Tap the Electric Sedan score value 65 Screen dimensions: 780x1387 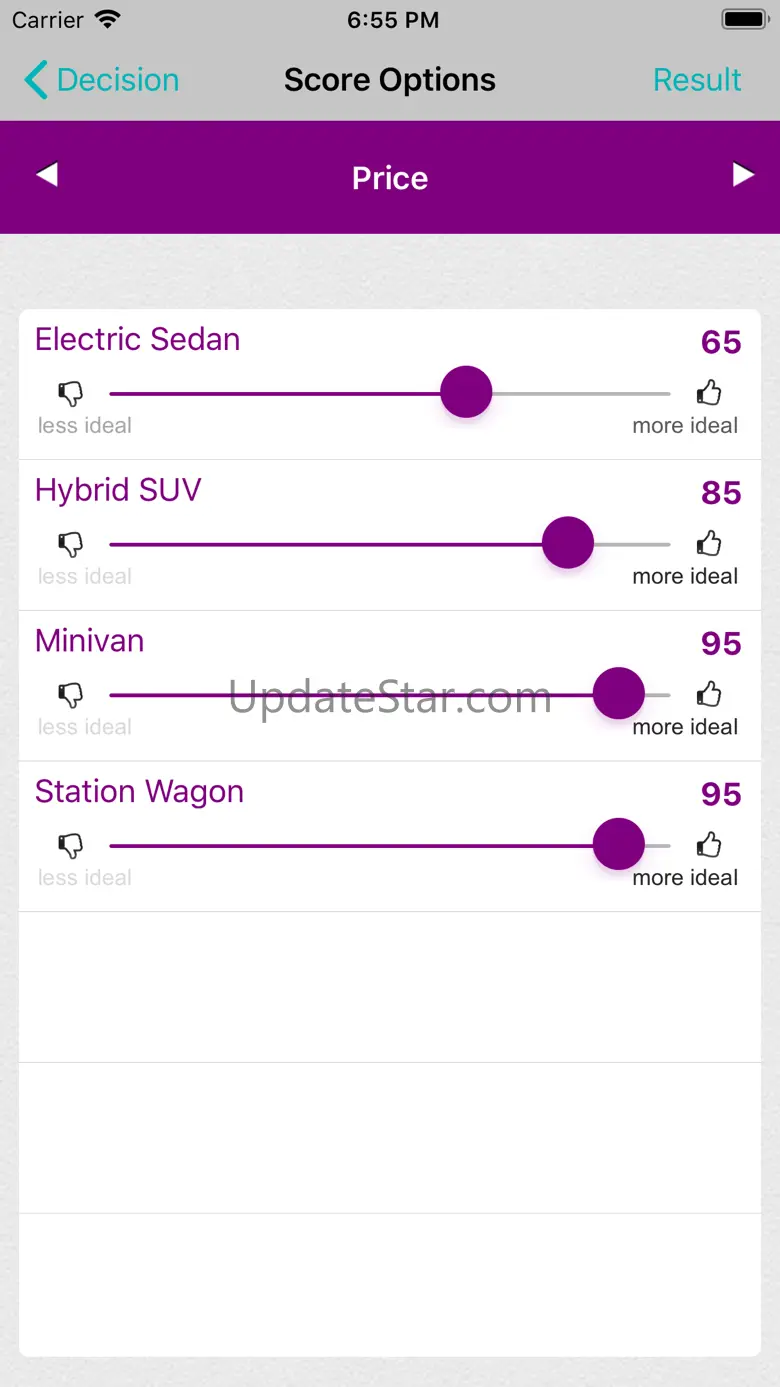(x=721, y=342)
